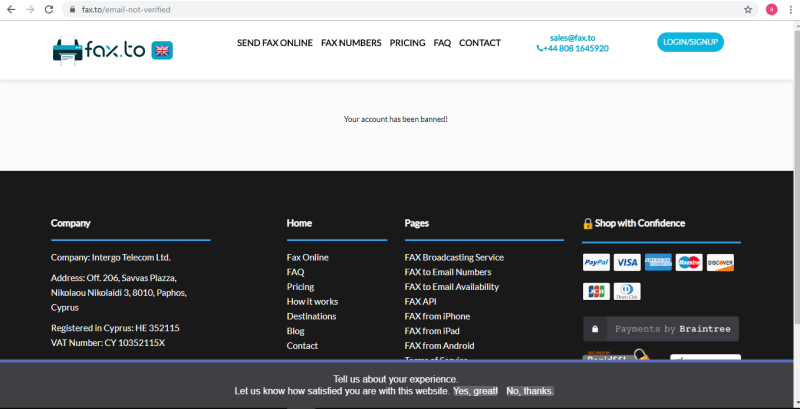Viewport: 800px width, 409px height.
Task: Open SEND FAX ONLINE menu item
Action: [274, 43]
